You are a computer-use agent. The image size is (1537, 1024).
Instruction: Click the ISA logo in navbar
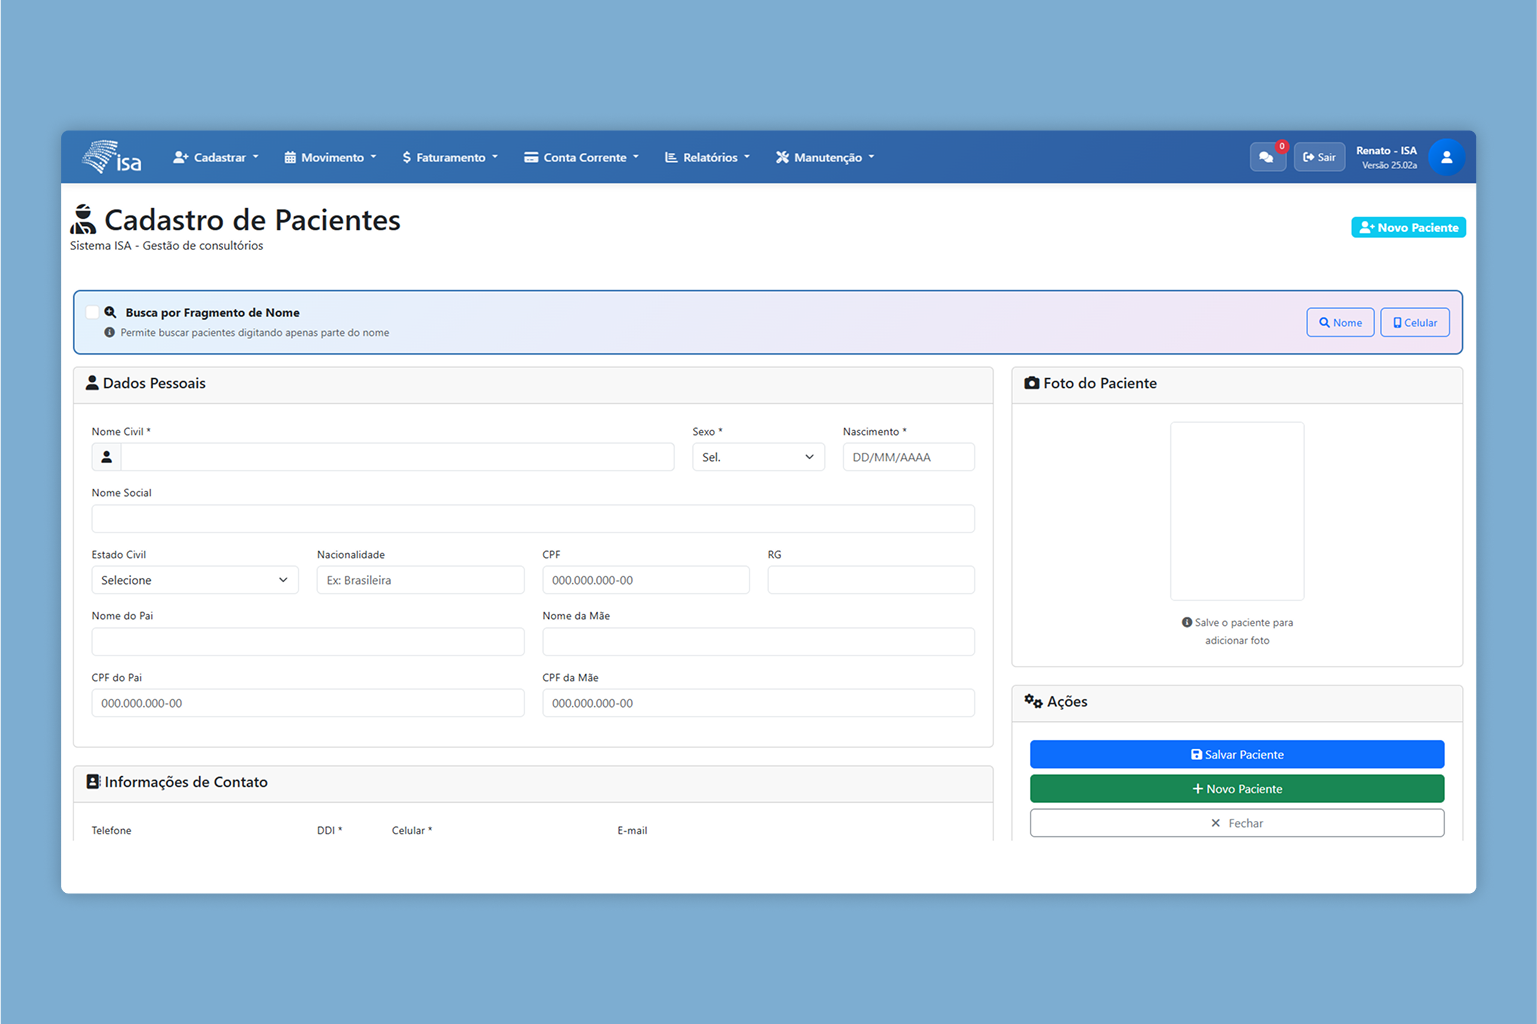click(112, 157)
